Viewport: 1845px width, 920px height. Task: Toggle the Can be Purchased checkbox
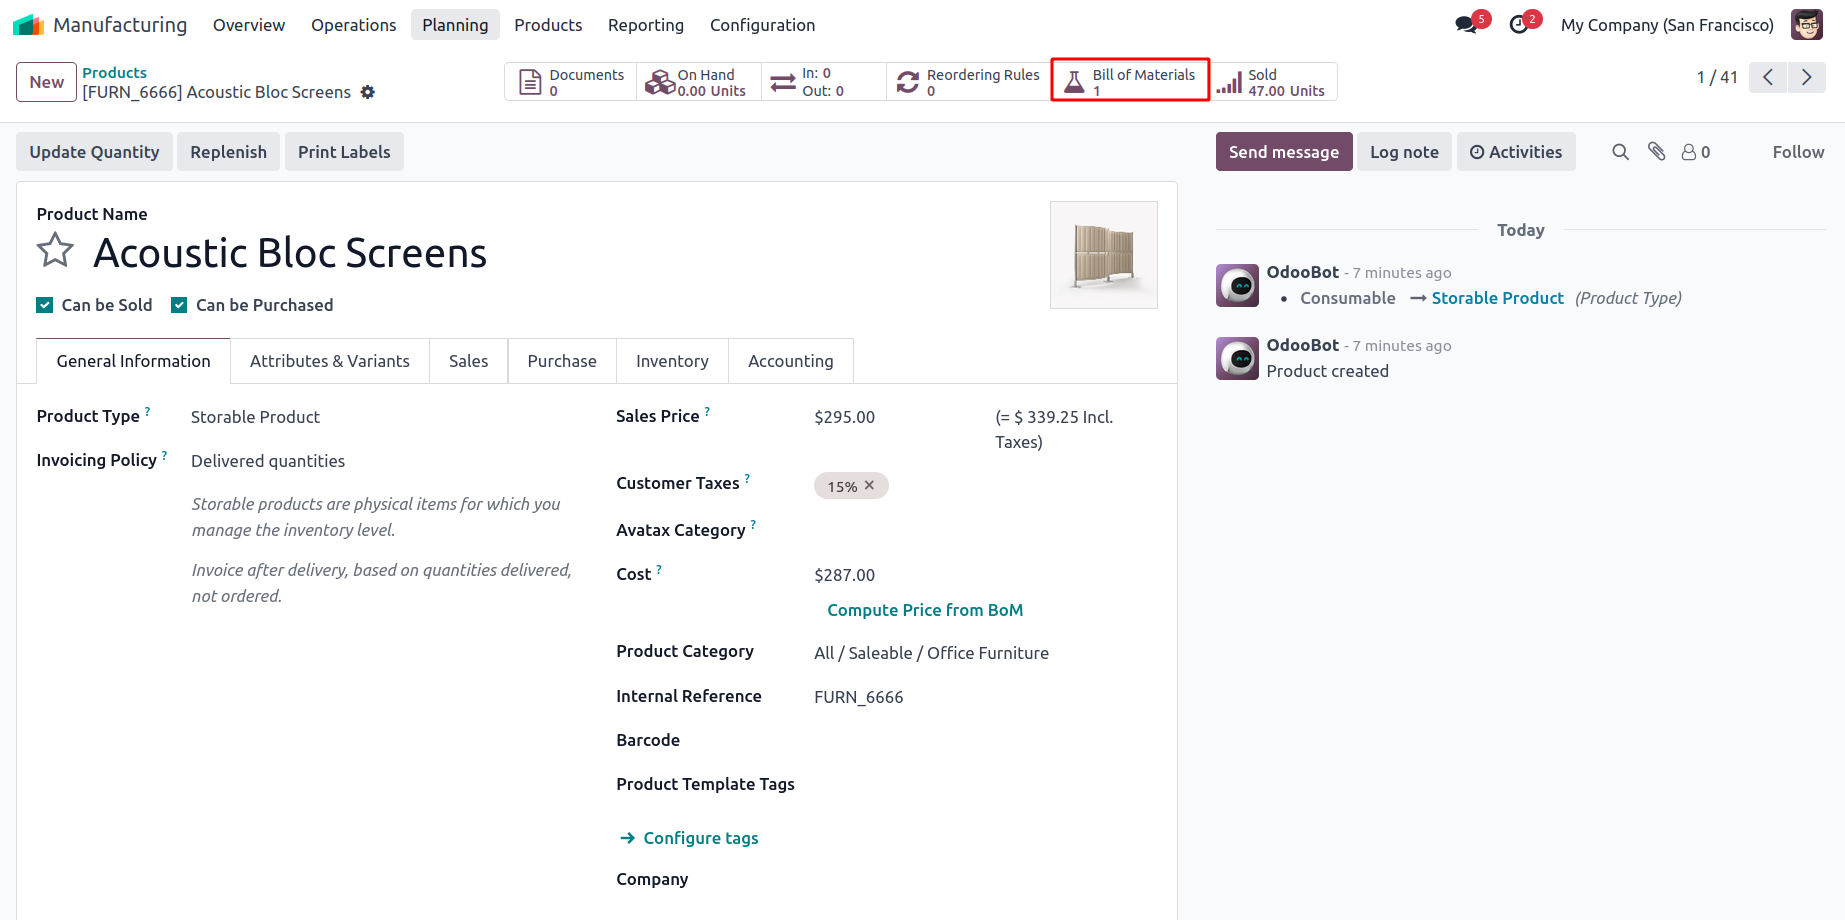179,305
